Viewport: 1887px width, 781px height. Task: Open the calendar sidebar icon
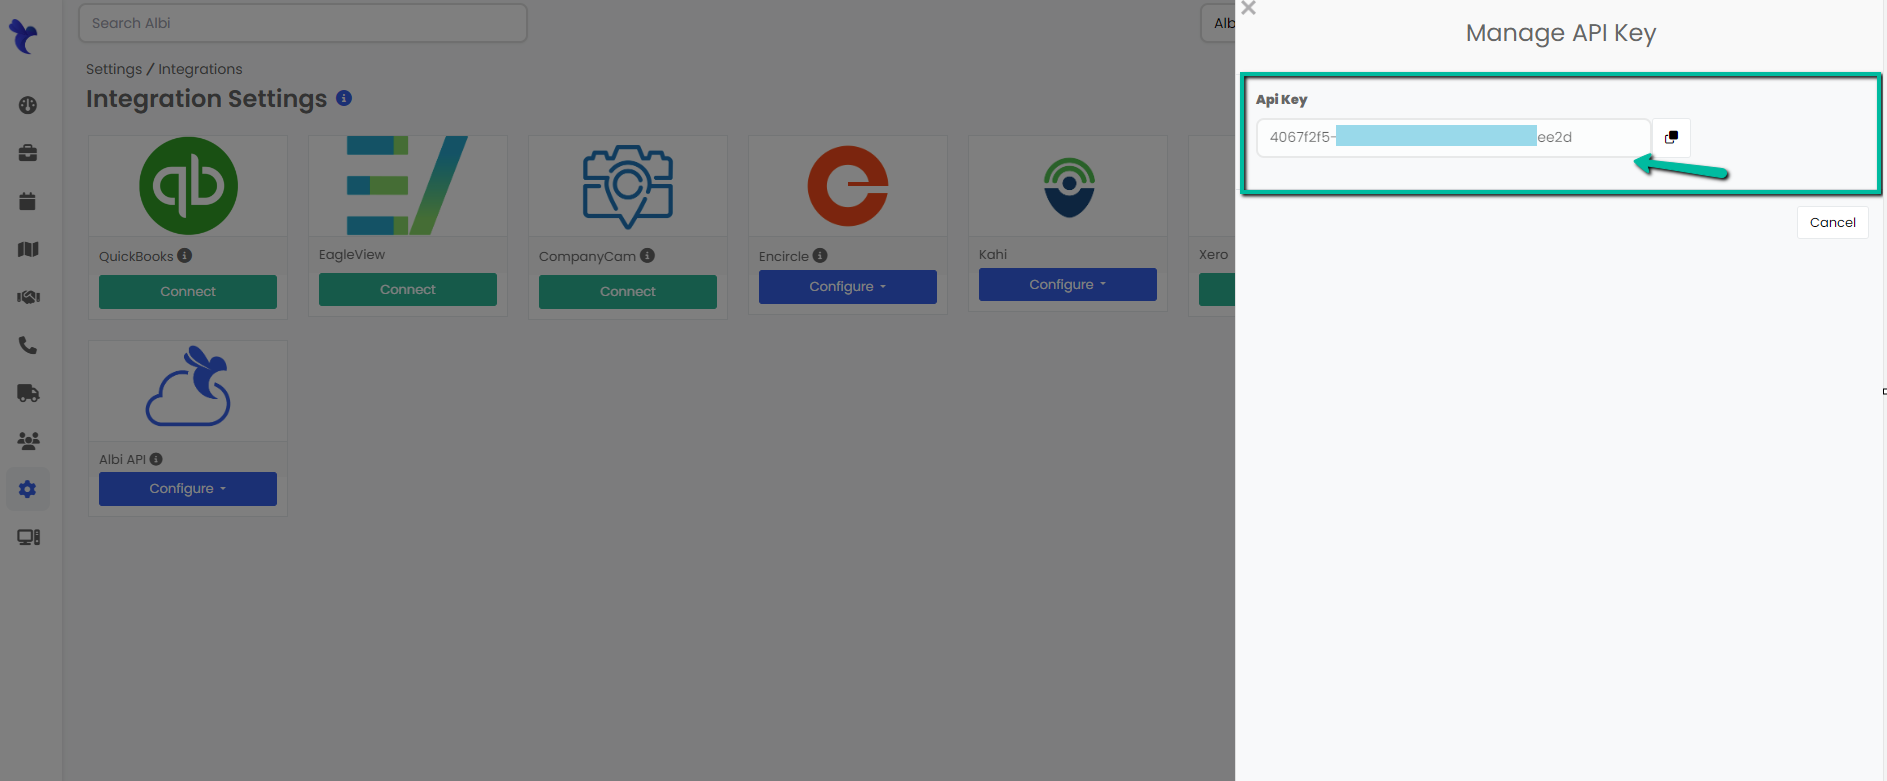pos(28,201)
